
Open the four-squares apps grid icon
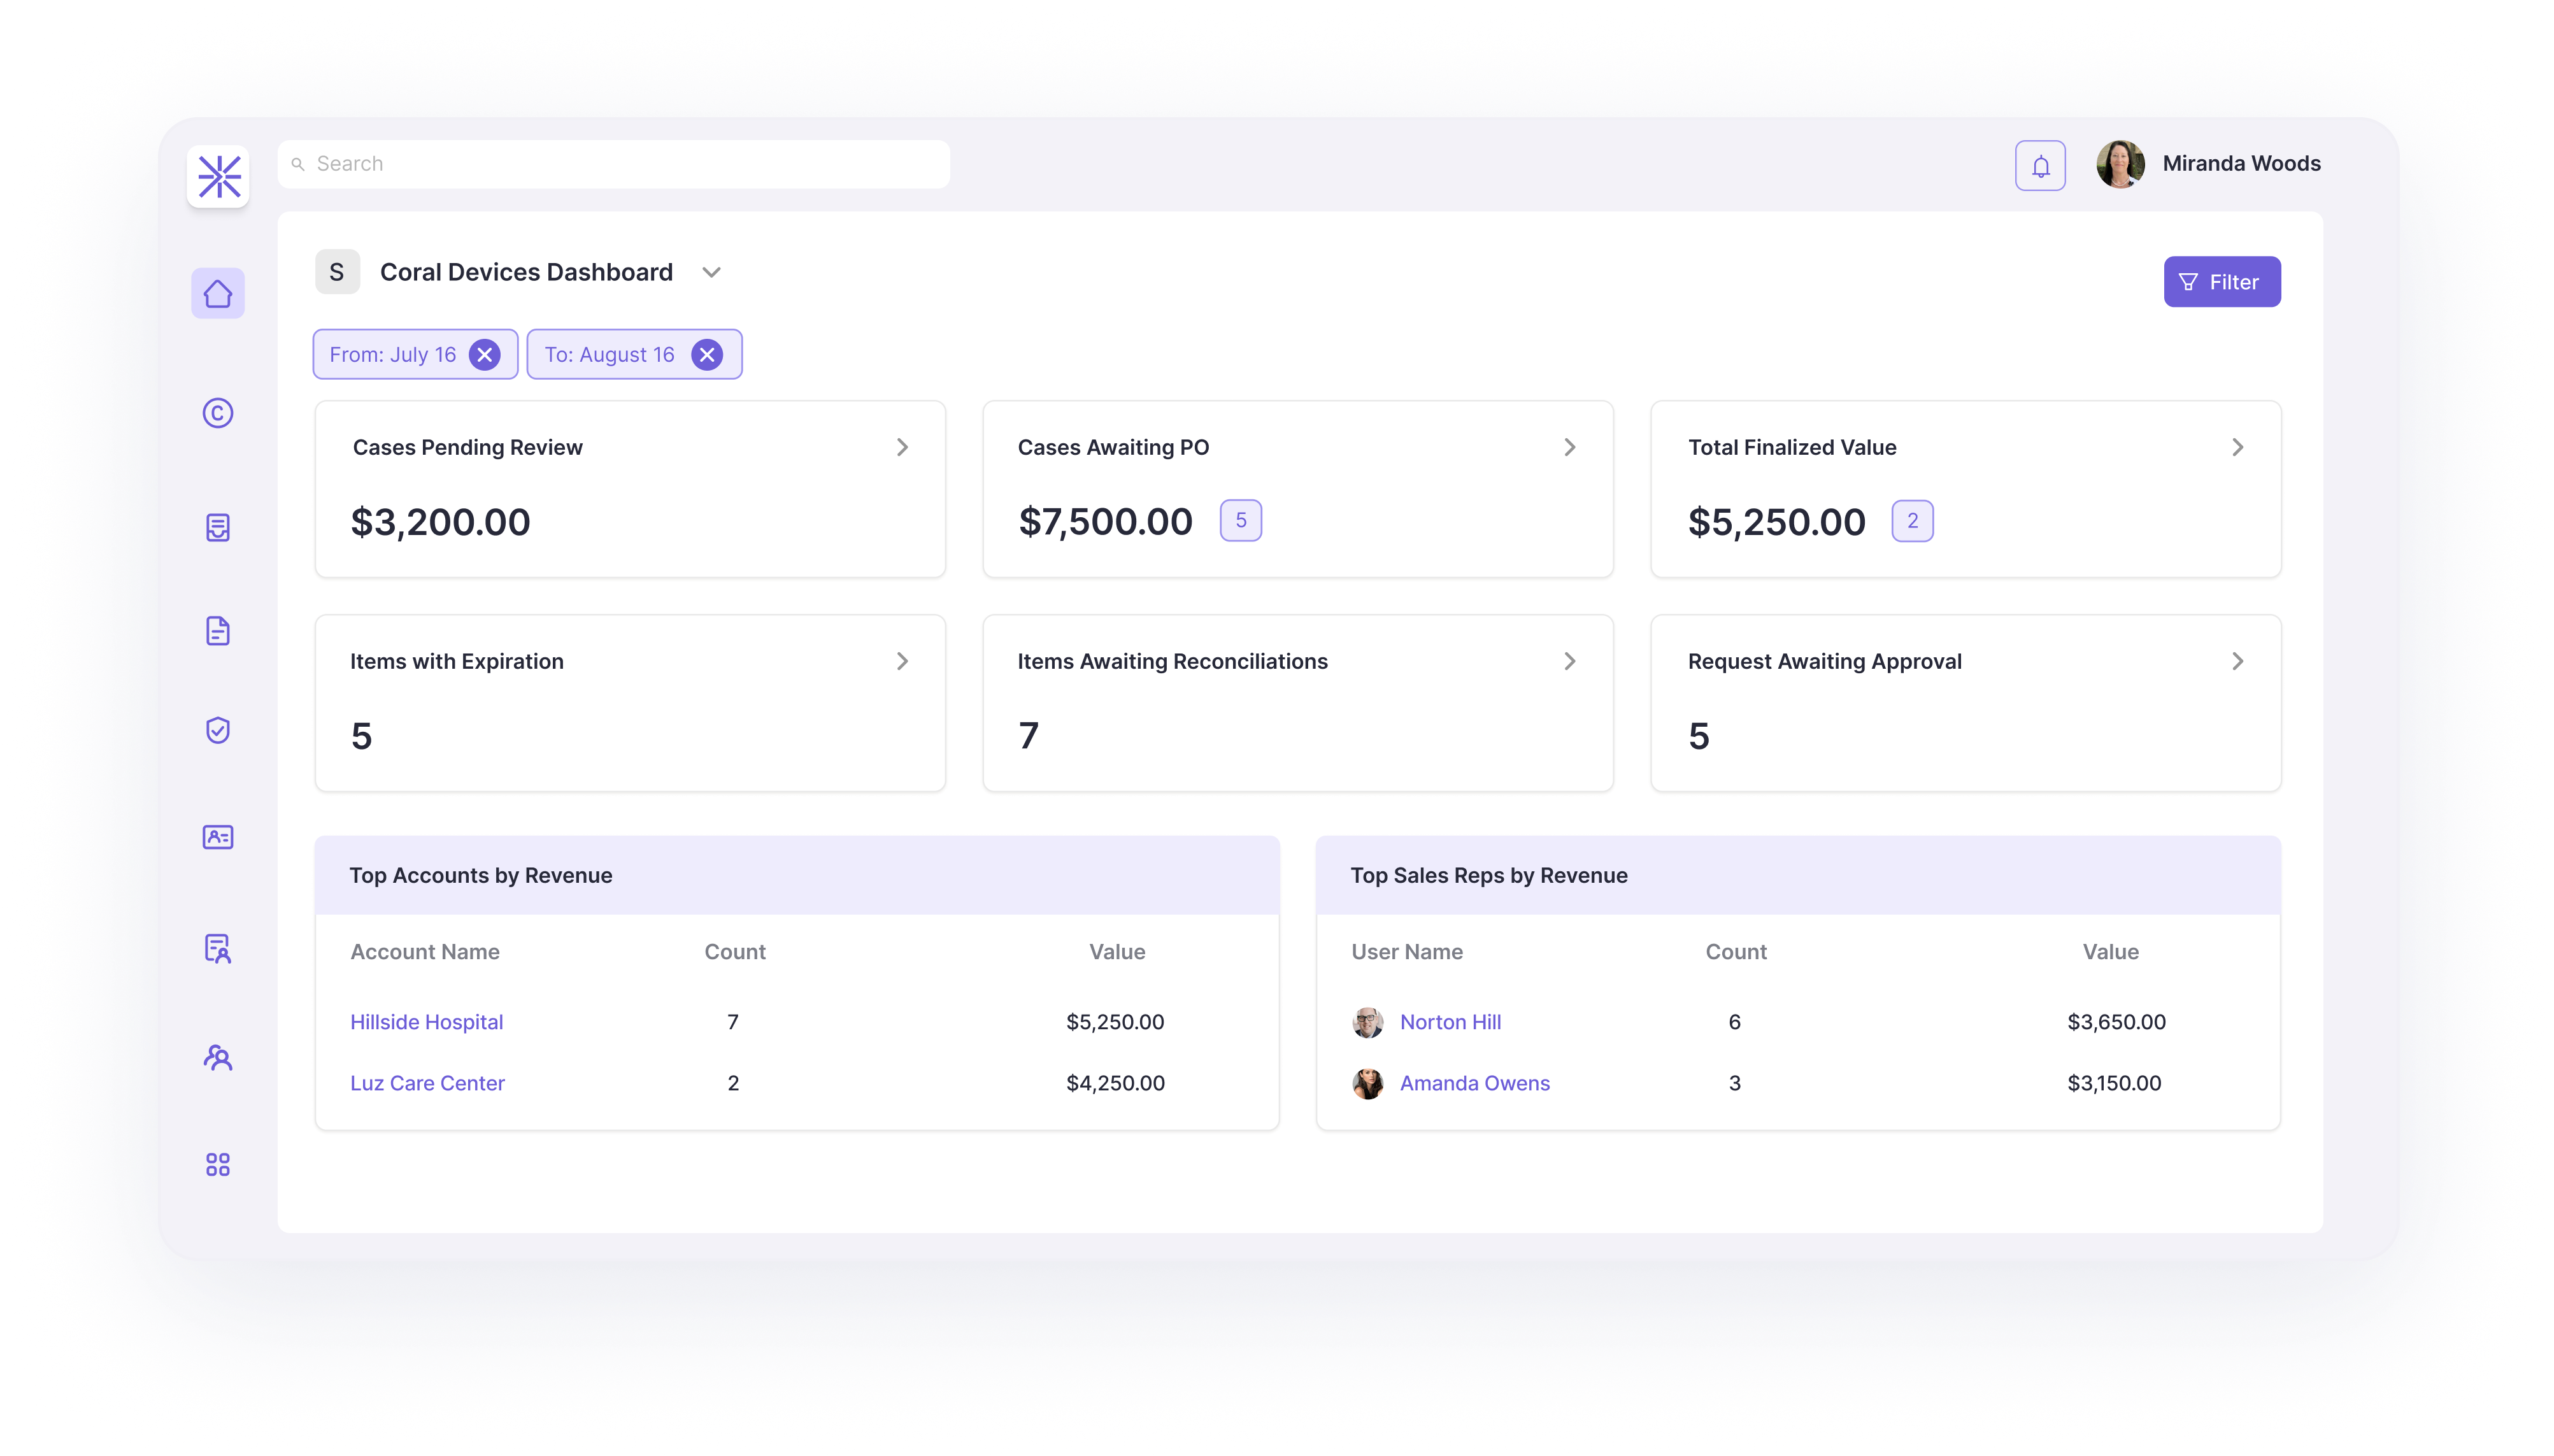pyautogui.click(x=218, y=1164)
